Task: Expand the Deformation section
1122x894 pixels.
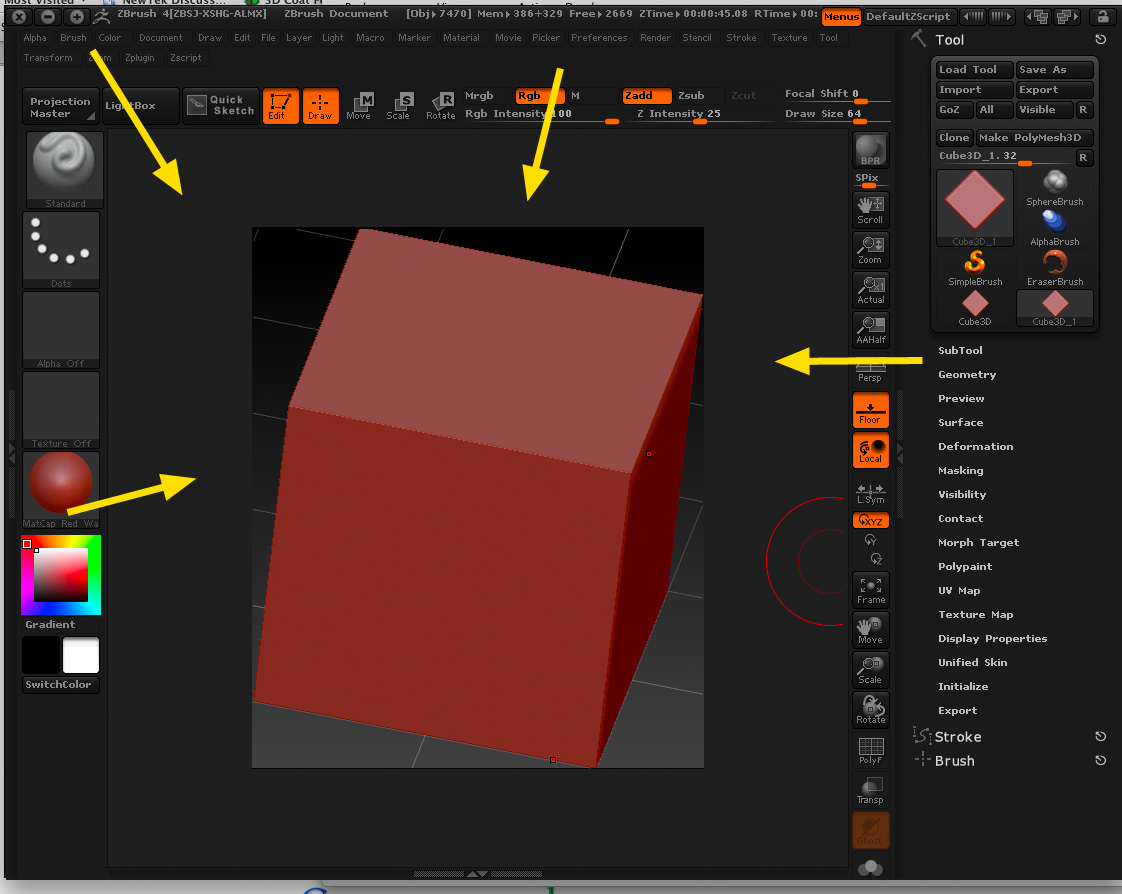Action: (975, 446)
